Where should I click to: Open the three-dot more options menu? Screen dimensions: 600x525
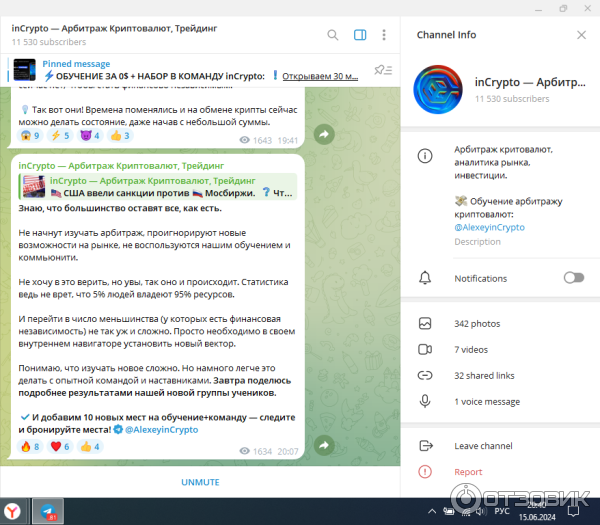(386, 35)
